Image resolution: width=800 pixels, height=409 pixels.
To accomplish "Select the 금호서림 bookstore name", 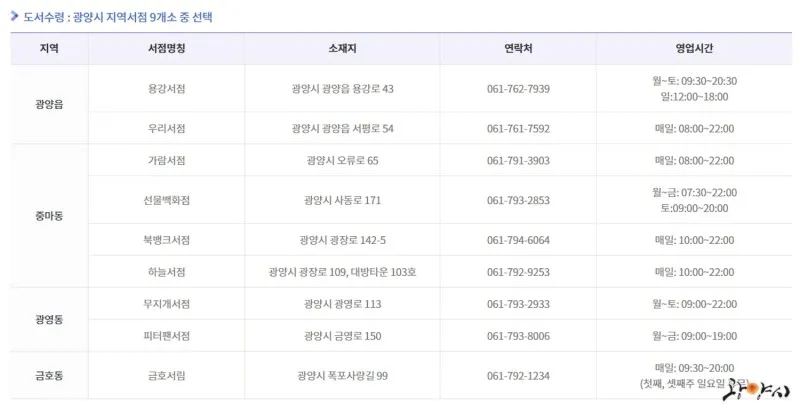I will point(166,376).
